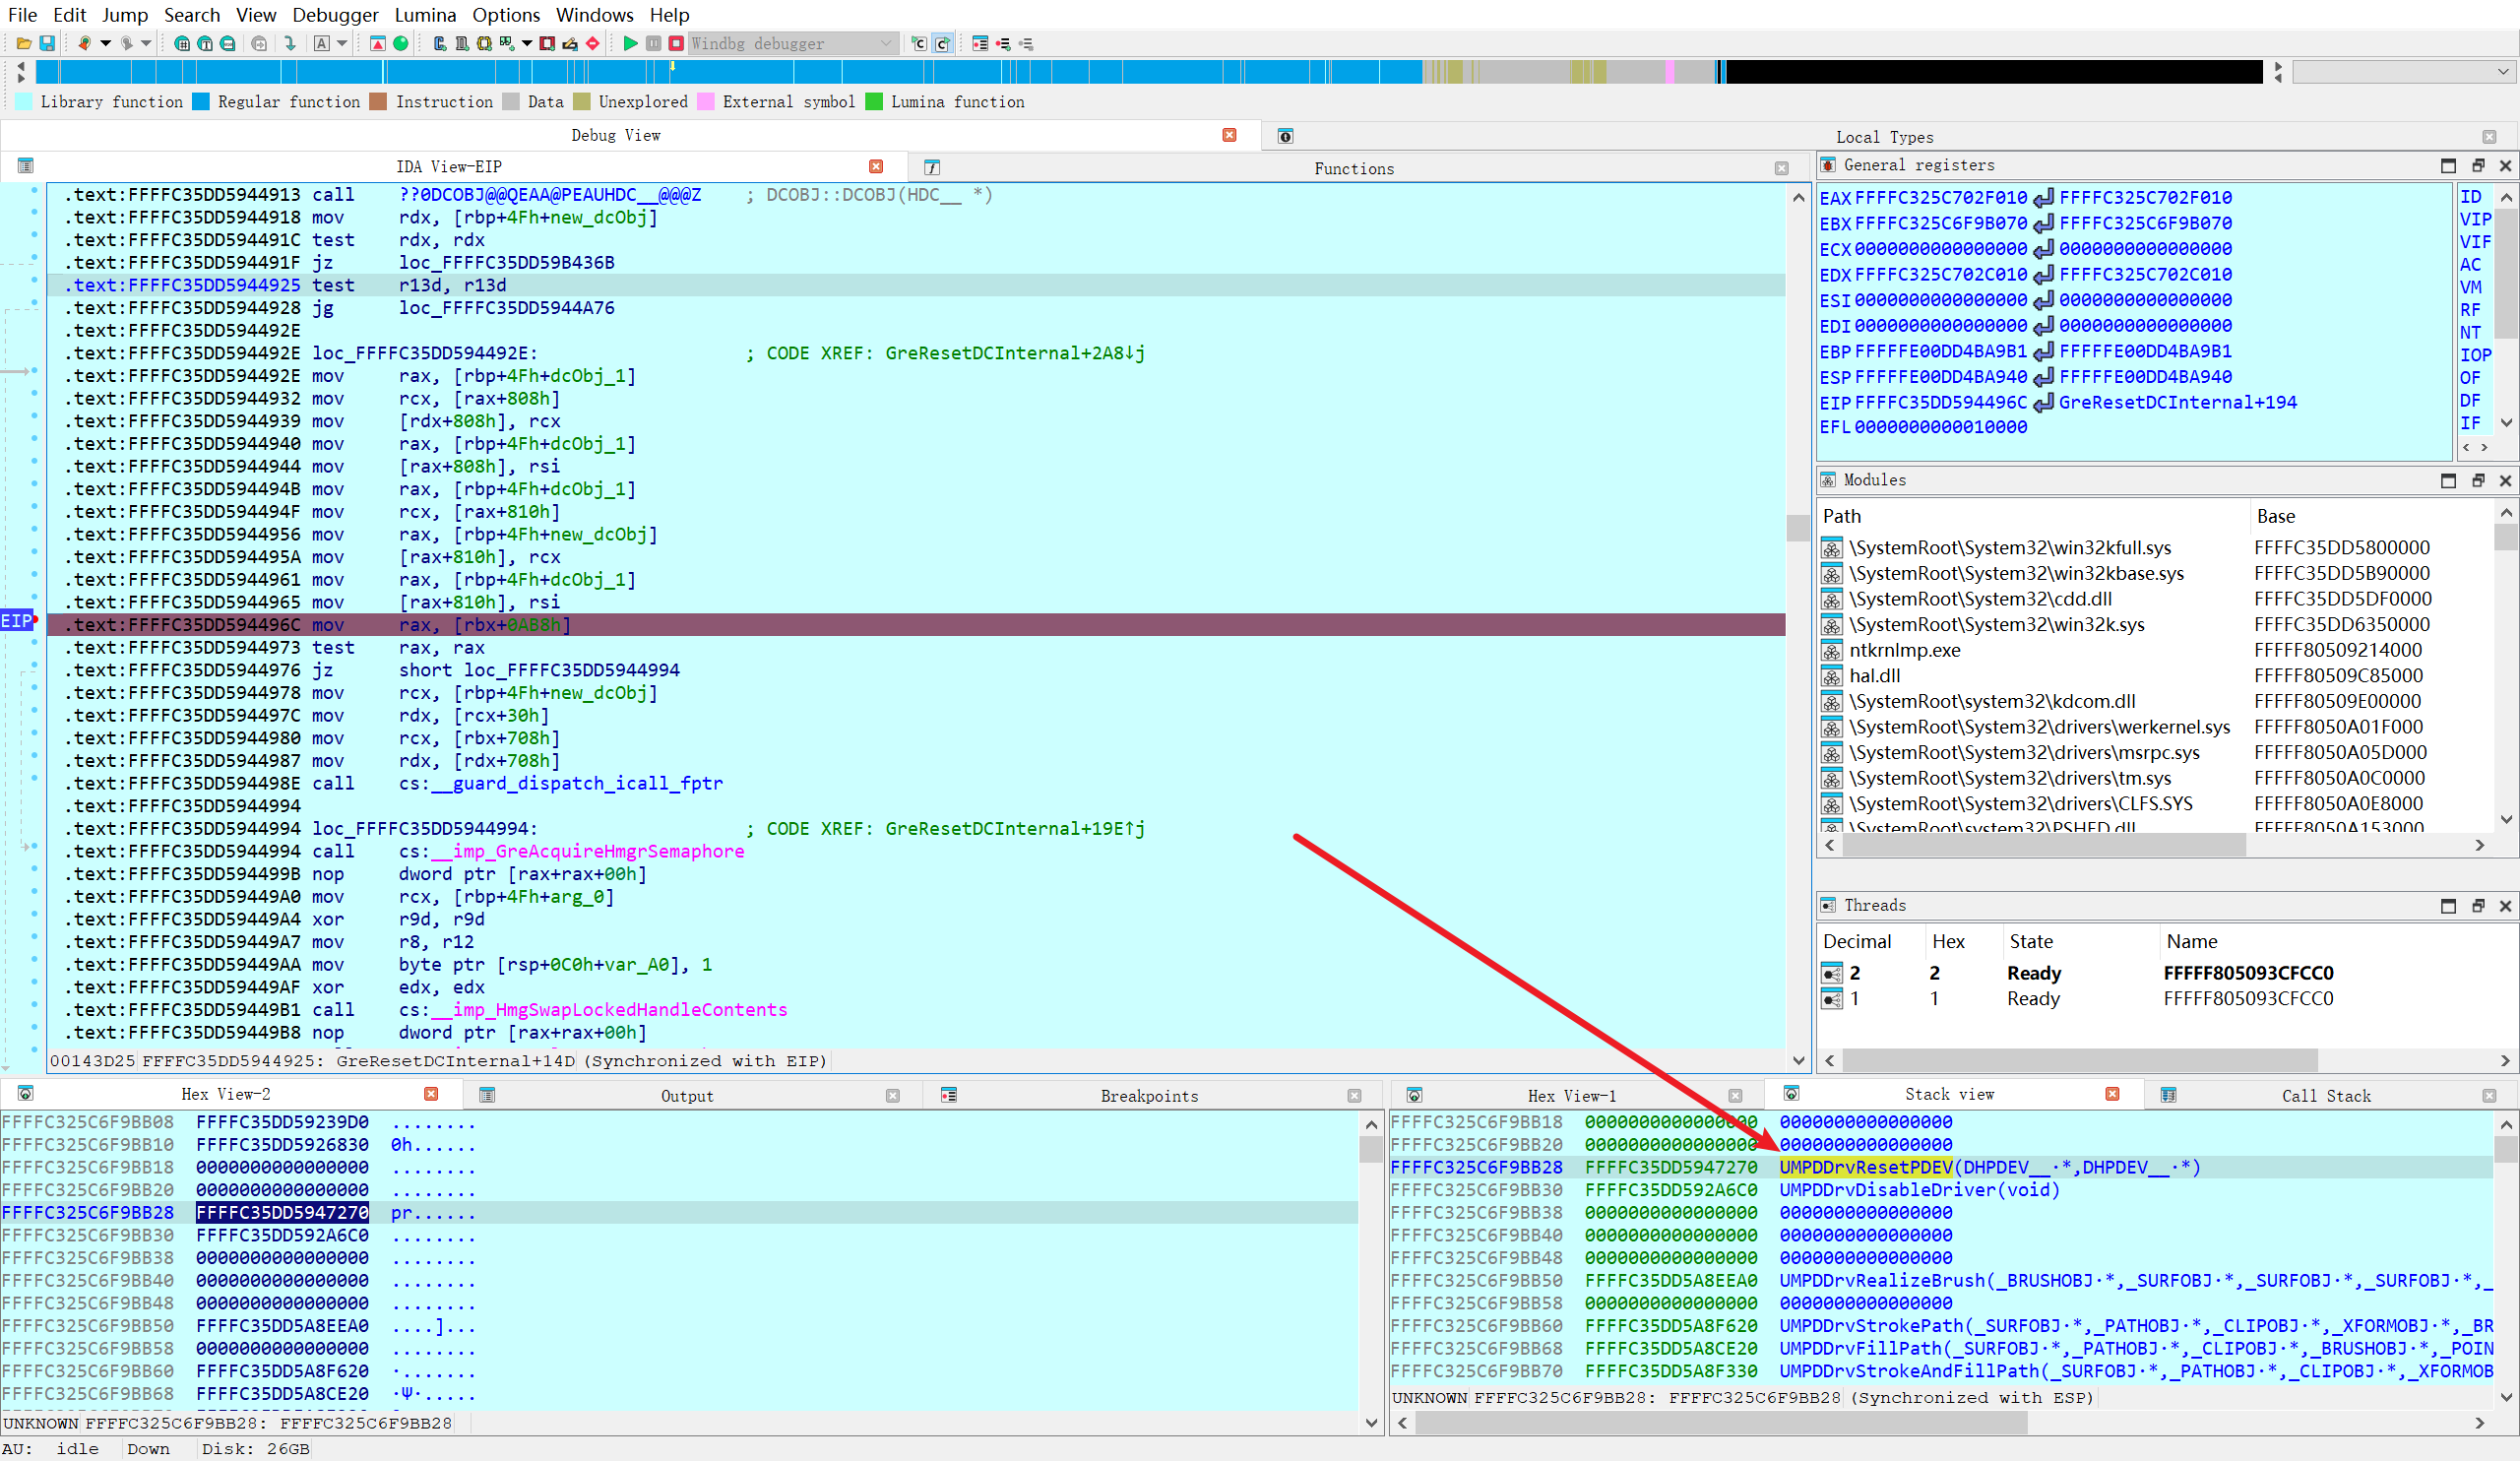Click the Regular function blue color swatch
The width and height of the screenshot is (2520, 1461).
coord(201,102)
